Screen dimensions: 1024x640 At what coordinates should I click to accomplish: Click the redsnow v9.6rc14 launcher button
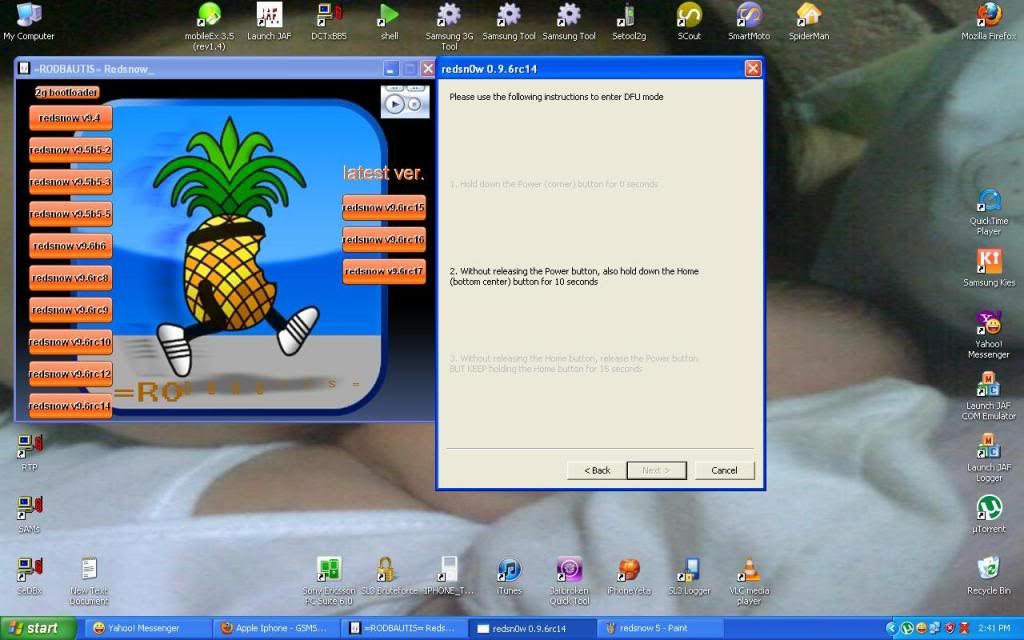(70, 406)
